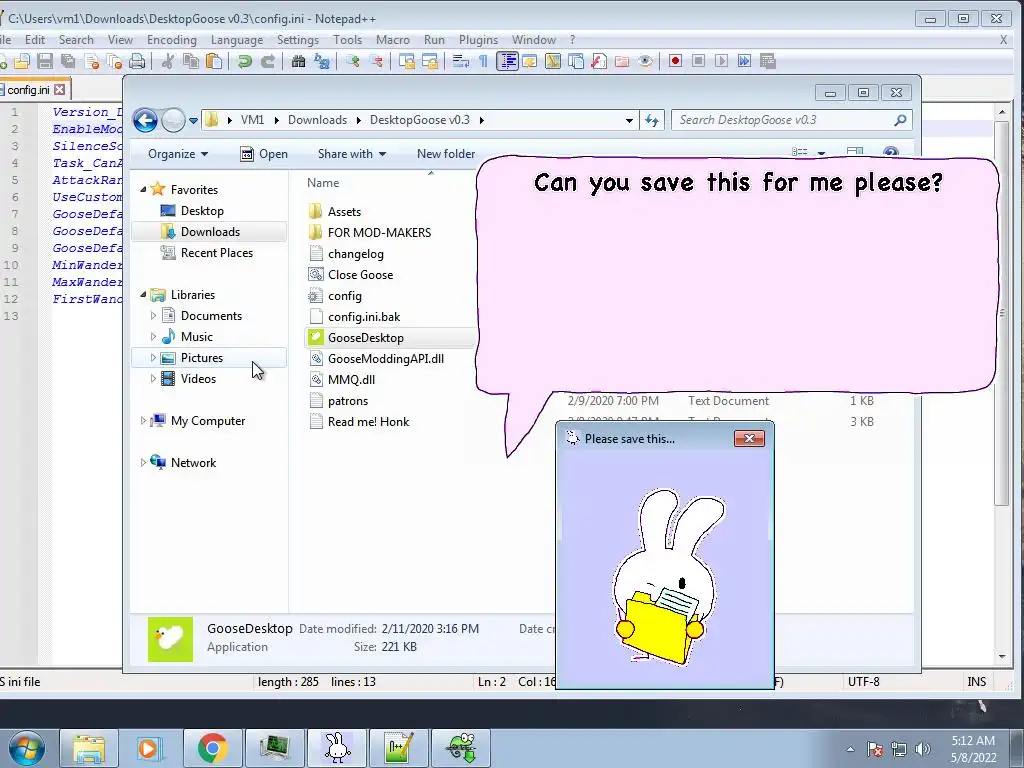Toggle Synchronize Horizontal Scrolling icon
Screen dimensions: 1024x768
click(430, 61)
